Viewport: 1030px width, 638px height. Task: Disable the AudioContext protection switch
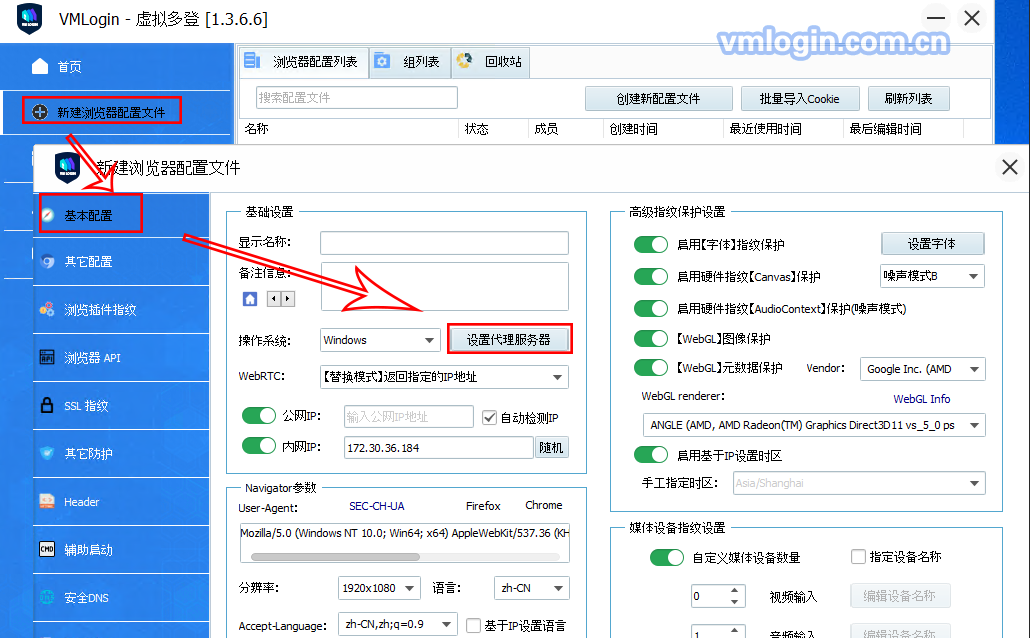(651, 308)
